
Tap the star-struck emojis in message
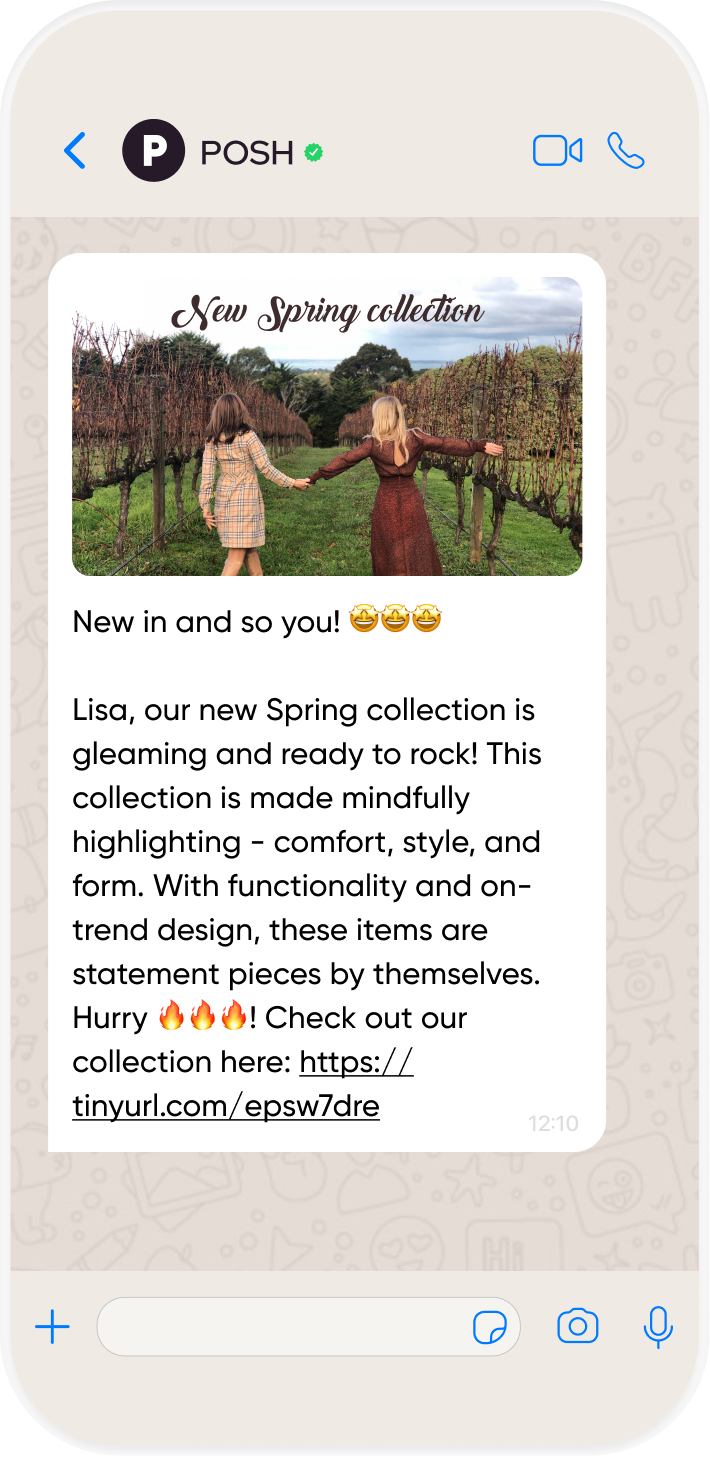396,621
